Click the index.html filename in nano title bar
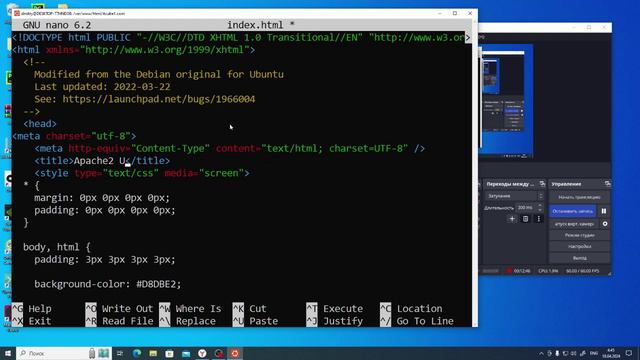 tap(255, 25)
